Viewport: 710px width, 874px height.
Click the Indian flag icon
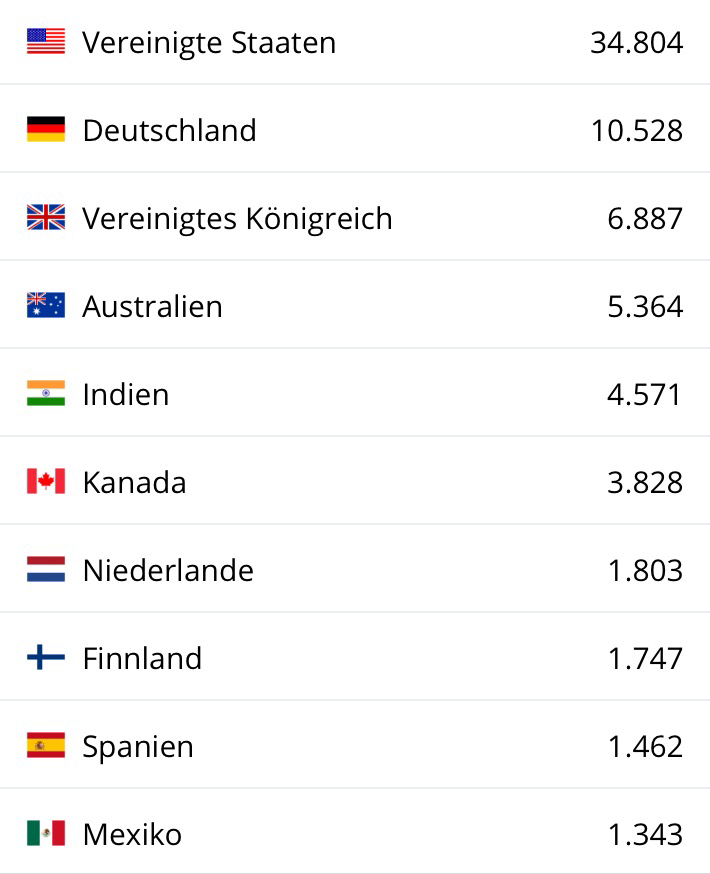pyautogui.click(x=46, y=393)
